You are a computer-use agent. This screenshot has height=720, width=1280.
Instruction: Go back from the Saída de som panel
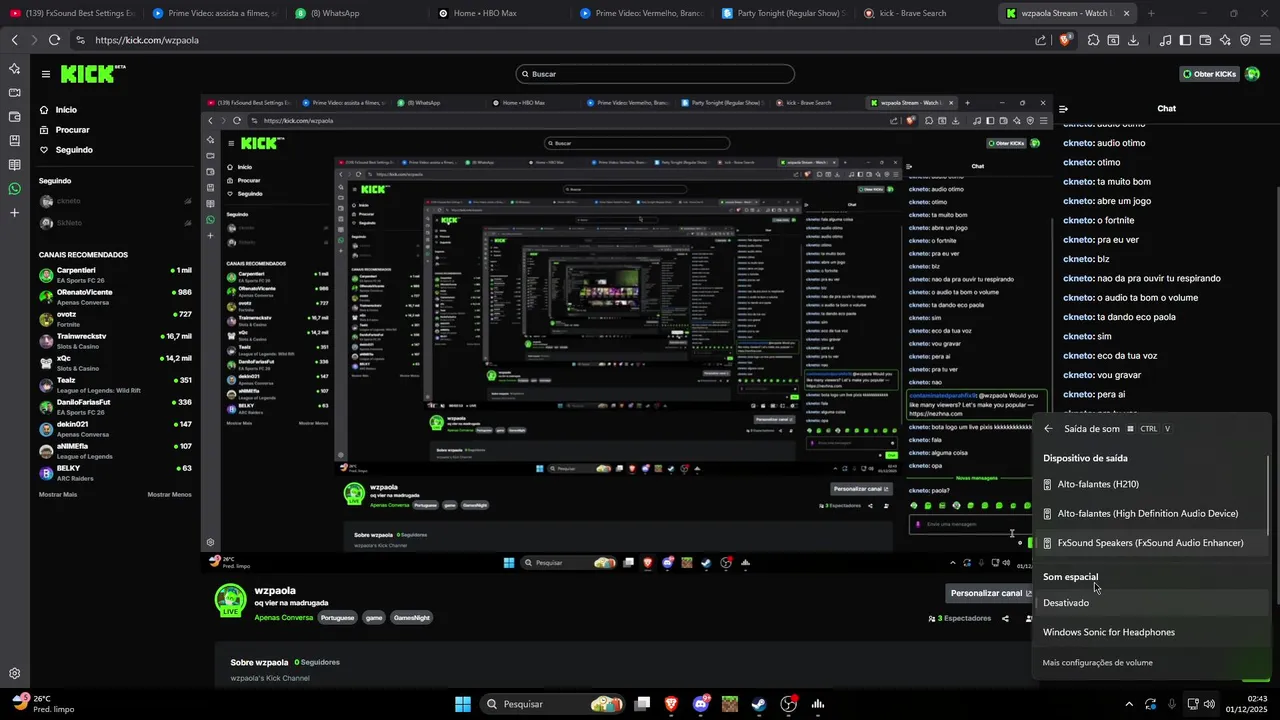(1048, 429)
